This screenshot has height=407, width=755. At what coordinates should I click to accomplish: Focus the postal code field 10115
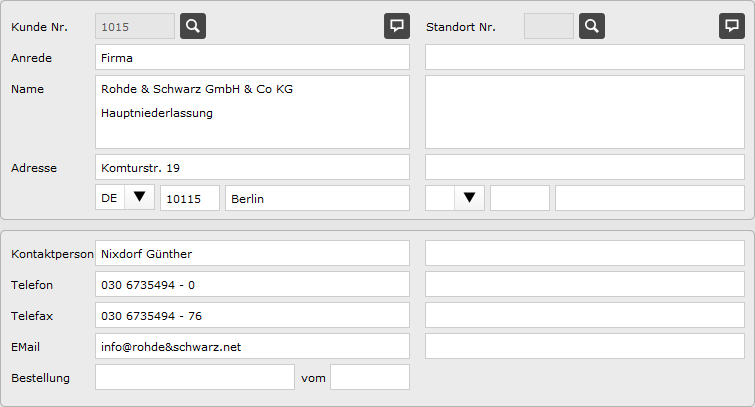click(190, 198)
